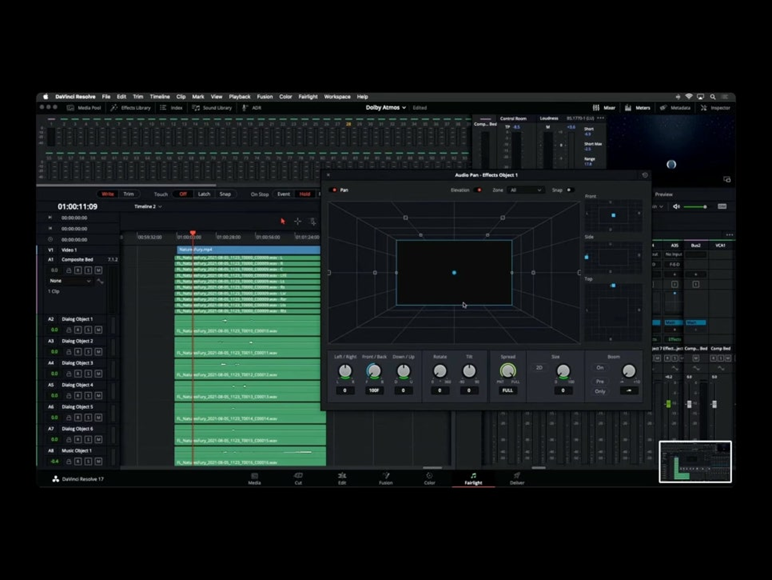The image size is (772, 580).
Task: Expand the Timeline 2 dropdown
Action: click(148, 206)
